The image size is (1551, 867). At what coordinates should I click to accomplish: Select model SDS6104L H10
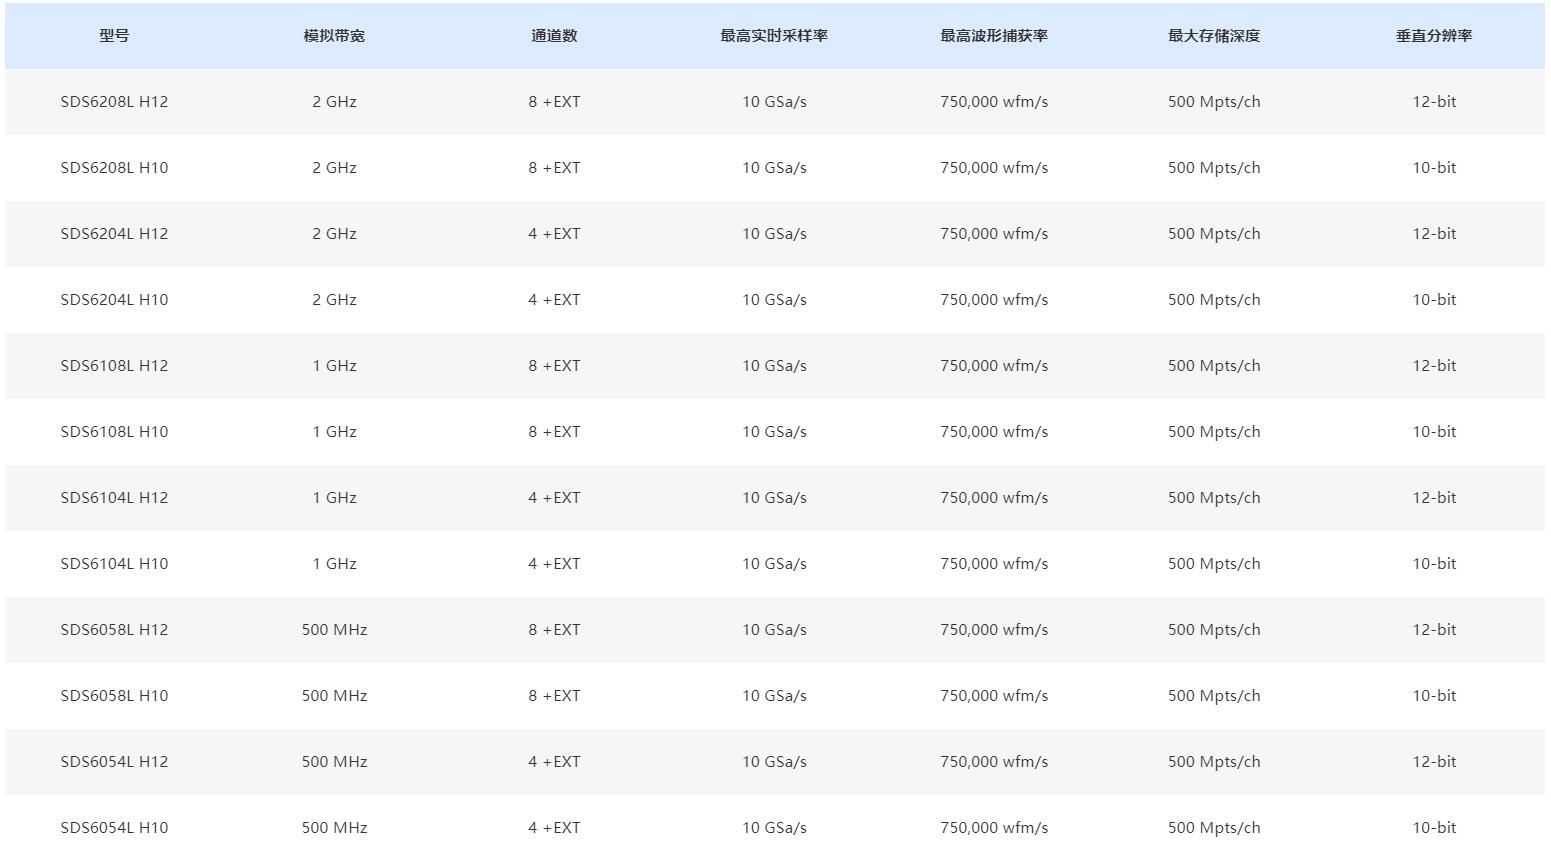click(x=114, y=564)
